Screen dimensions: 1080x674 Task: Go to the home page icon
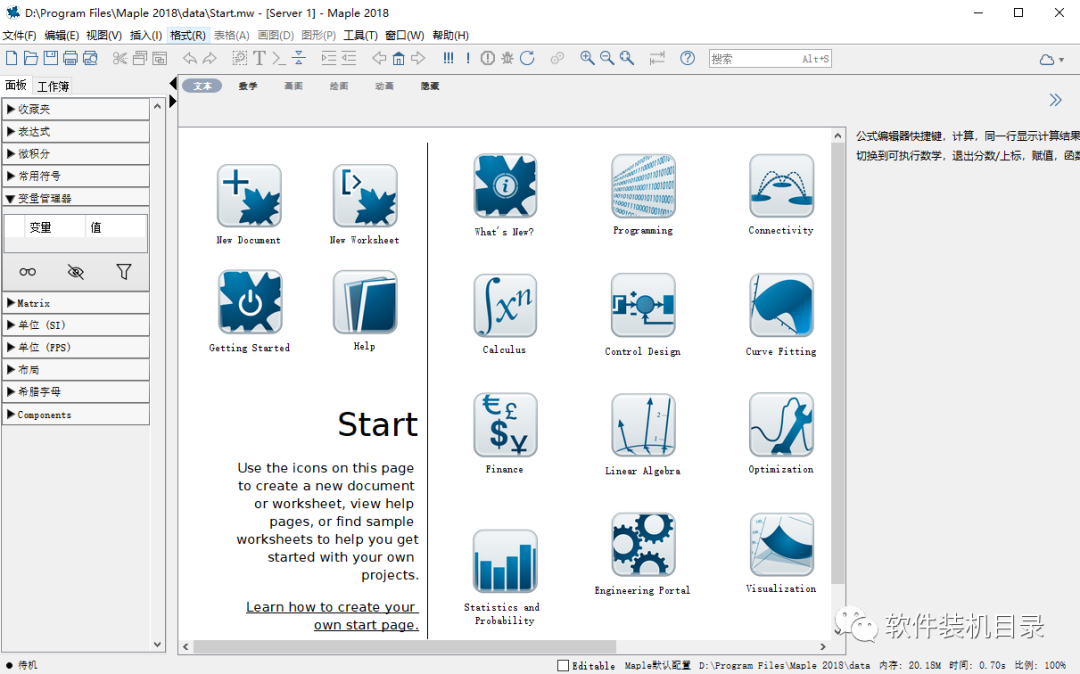click(x=399, y=59)
